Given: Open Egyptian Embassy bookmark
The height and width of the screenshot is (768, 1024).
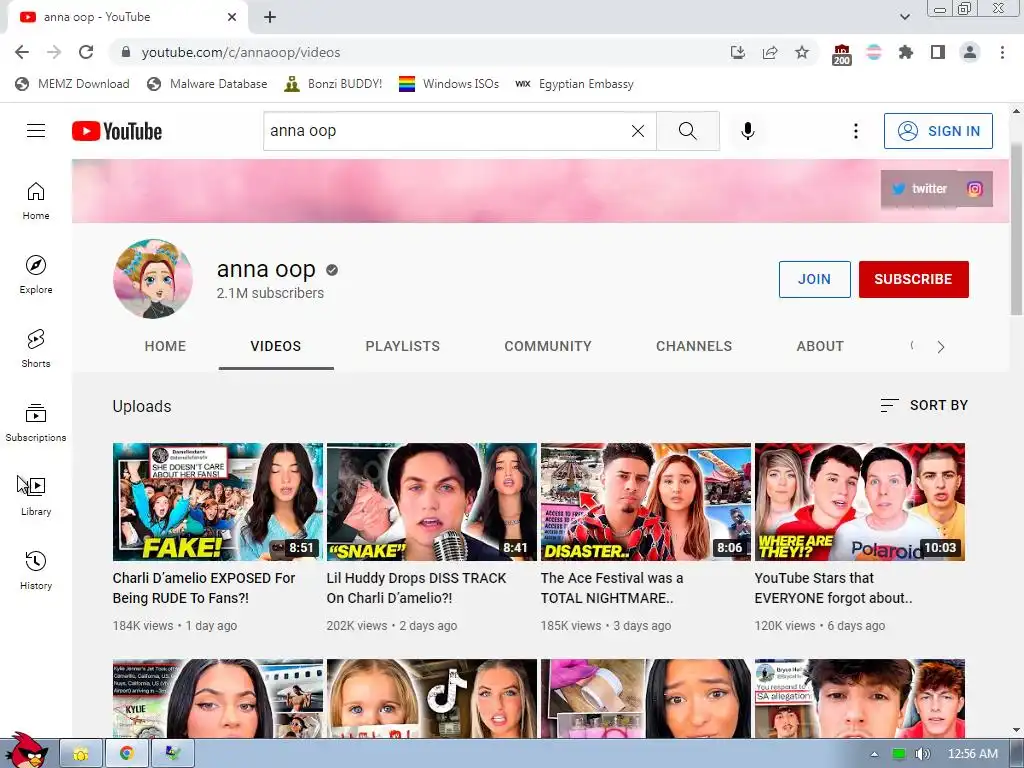Looking at the screenshot, I should (x=575, y=84).
